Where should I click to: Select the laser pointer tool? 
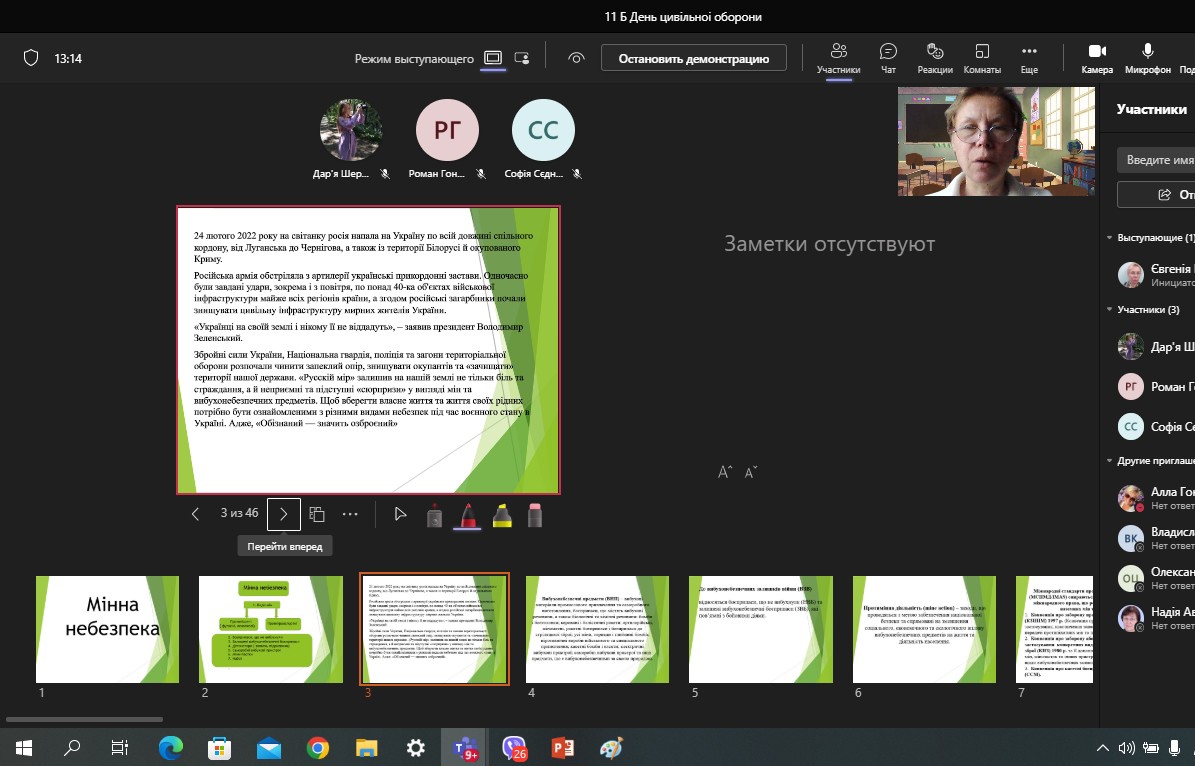tap(434, 514)
